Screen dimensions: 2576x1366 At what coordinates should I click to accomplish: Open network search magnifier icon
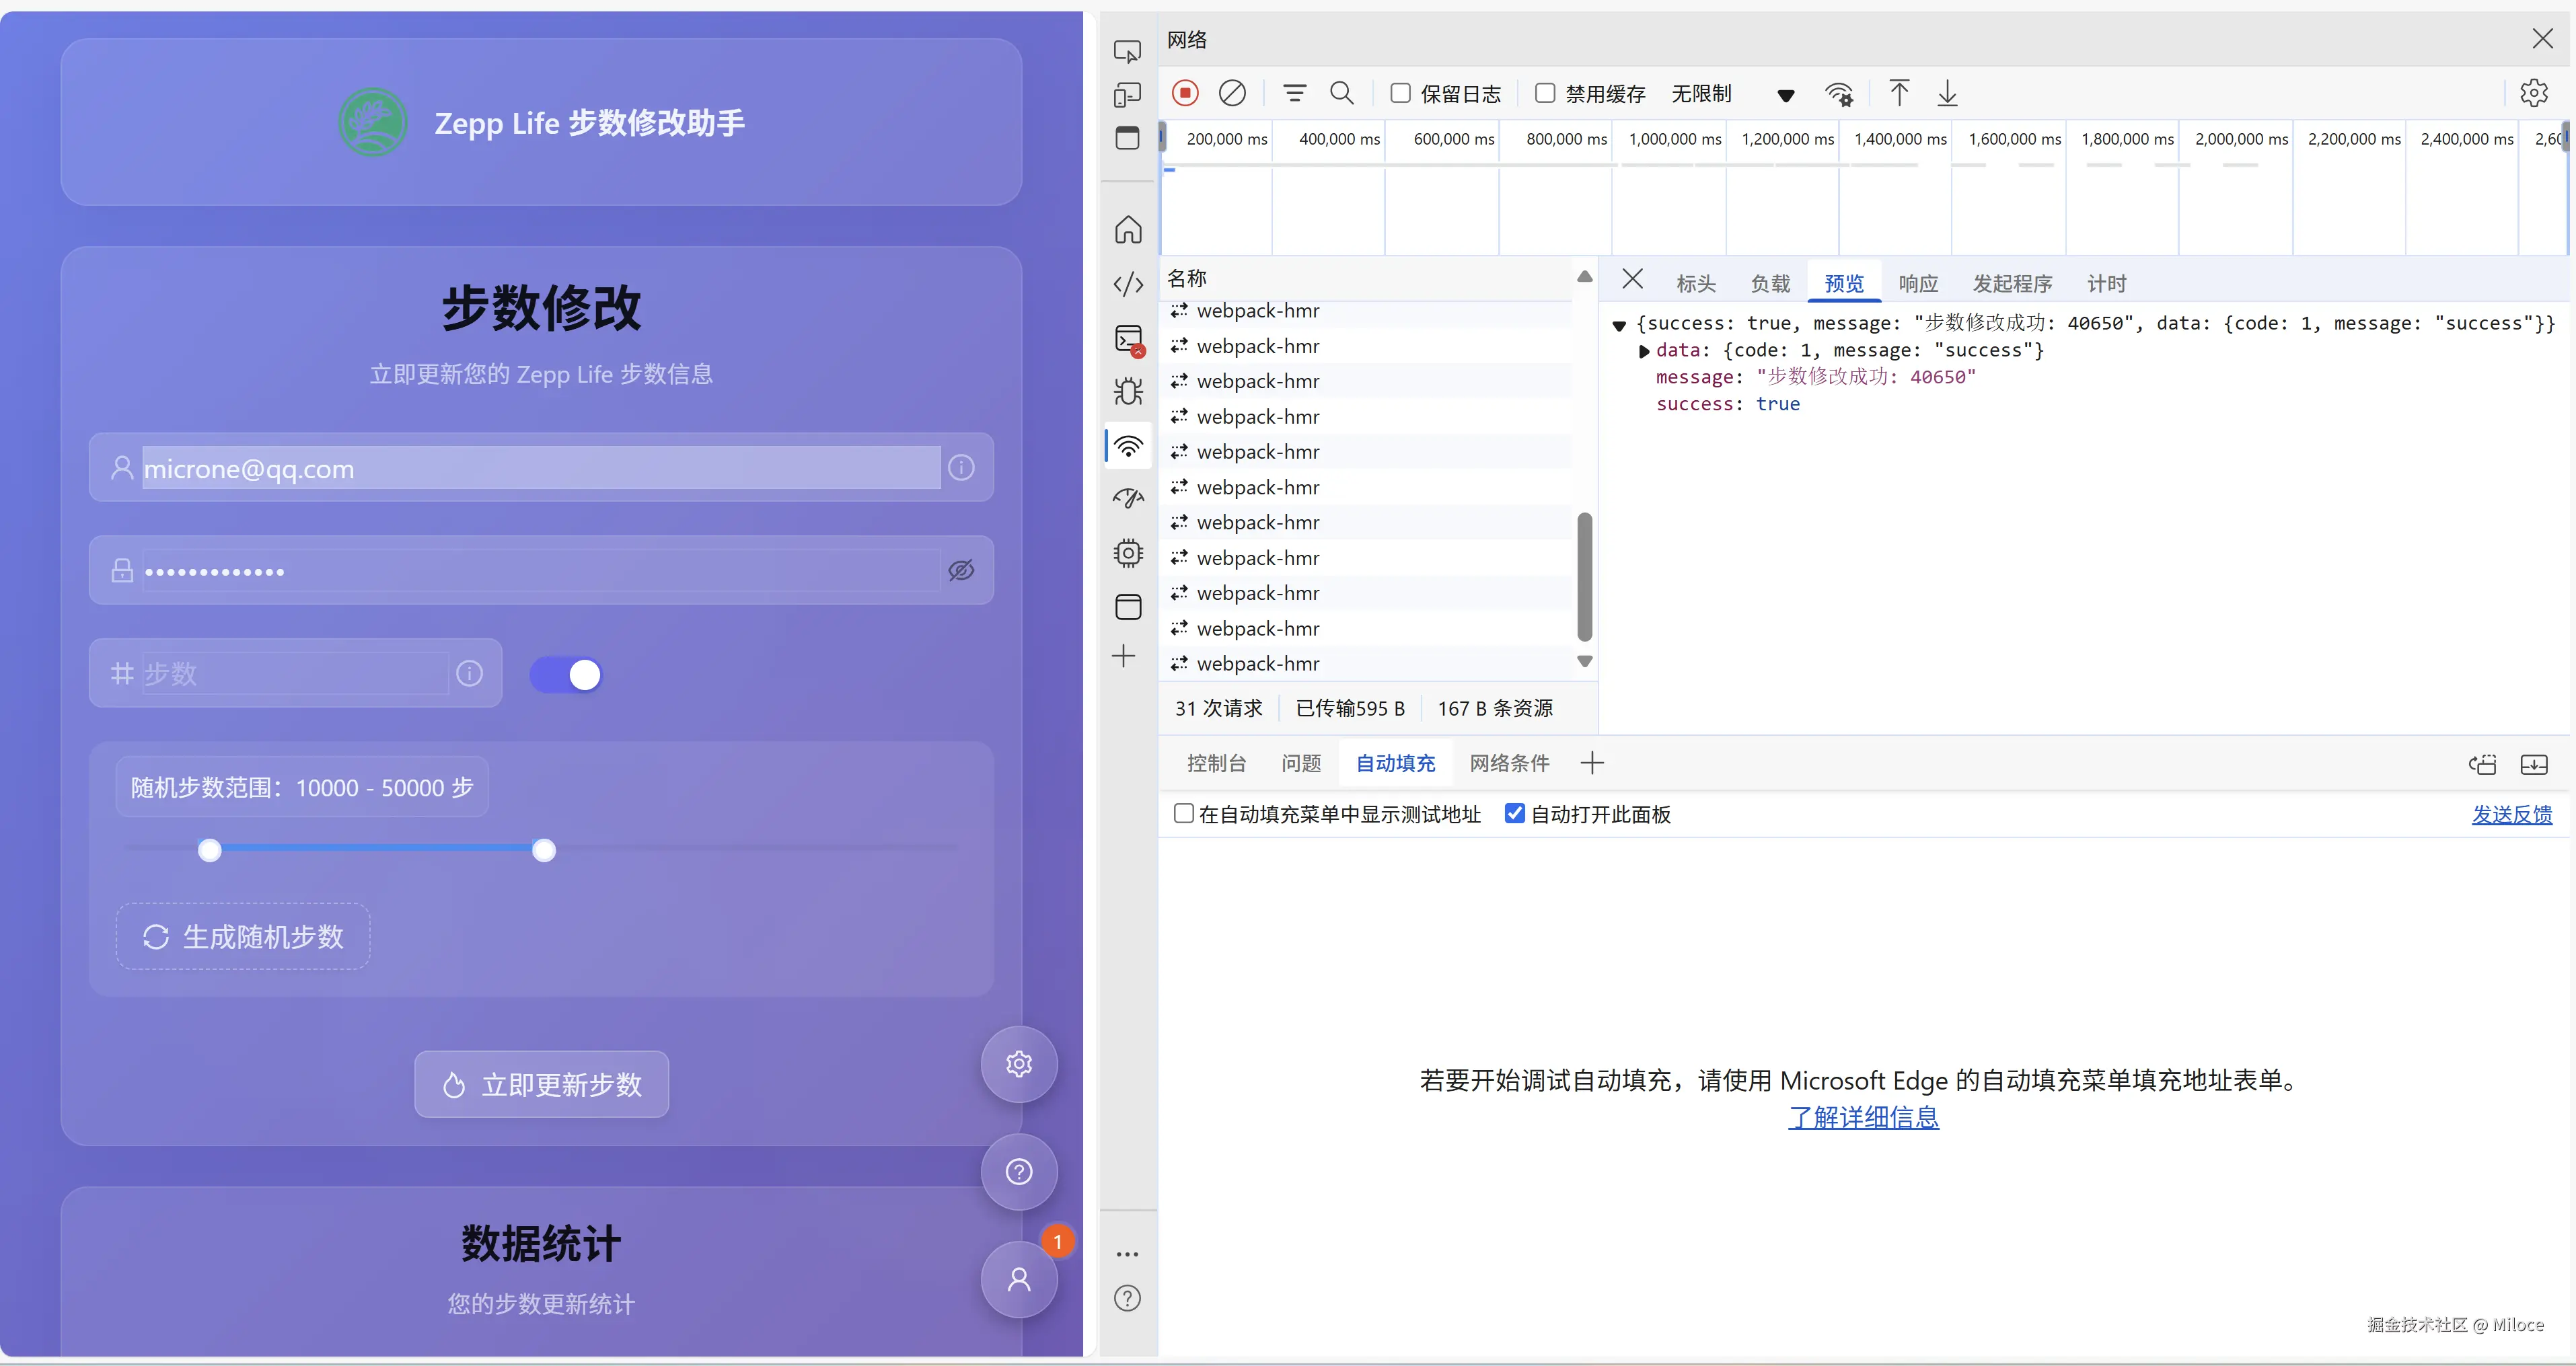click(1341, 93)
